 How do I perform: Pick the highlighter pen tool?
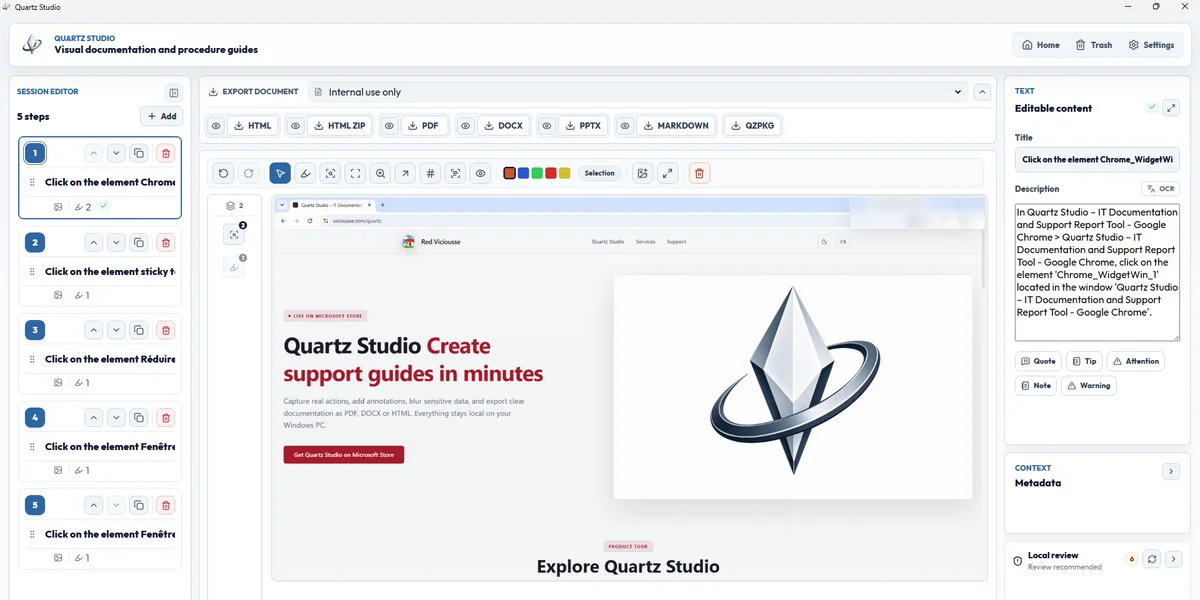[x=305, y=173]
